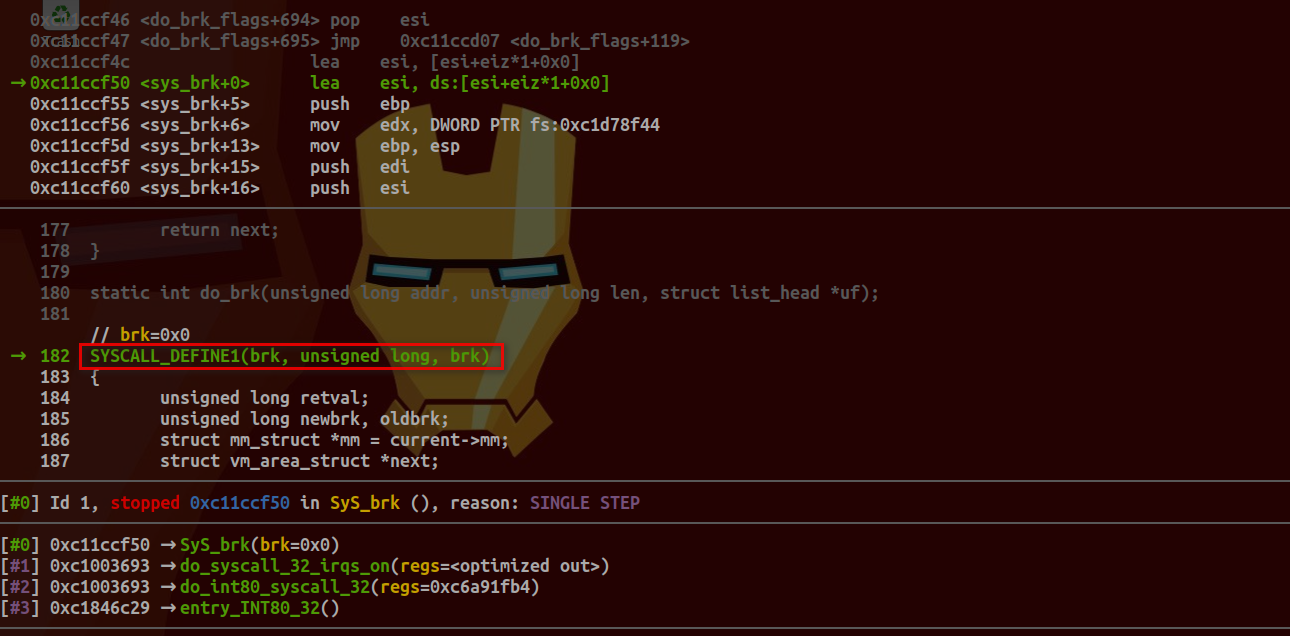1290x636 pixels.
Task: Click the 0xc1846c29 address in frame #3
Action: 100,608
